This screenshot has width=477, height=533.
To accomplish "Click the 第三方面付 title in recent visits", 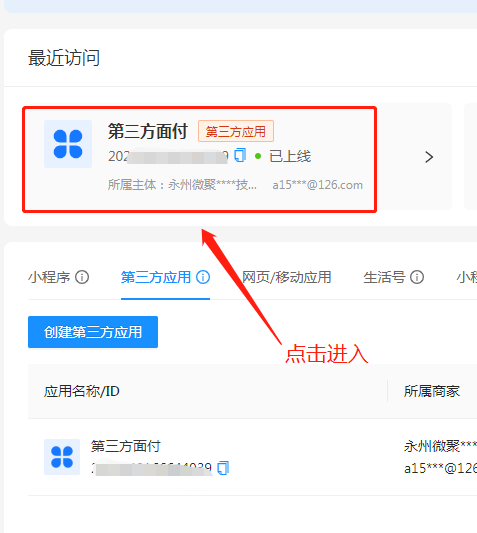I will pyautogui.click(x=148, y=131).
